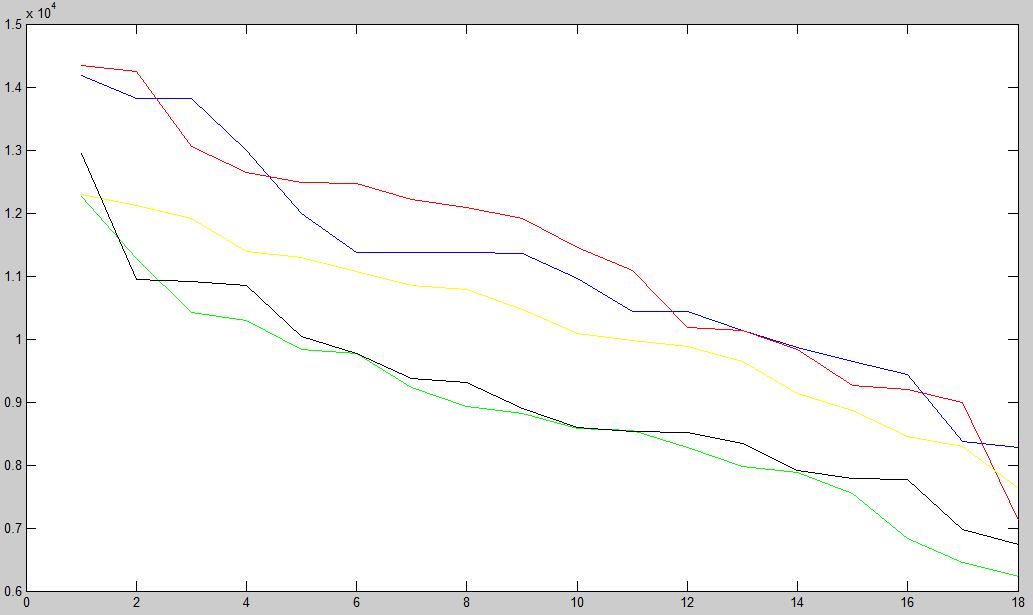Click the y-axis tick label 1.2
The height and width of the screenshot is (615, 1033).
(x=12, y=214)
